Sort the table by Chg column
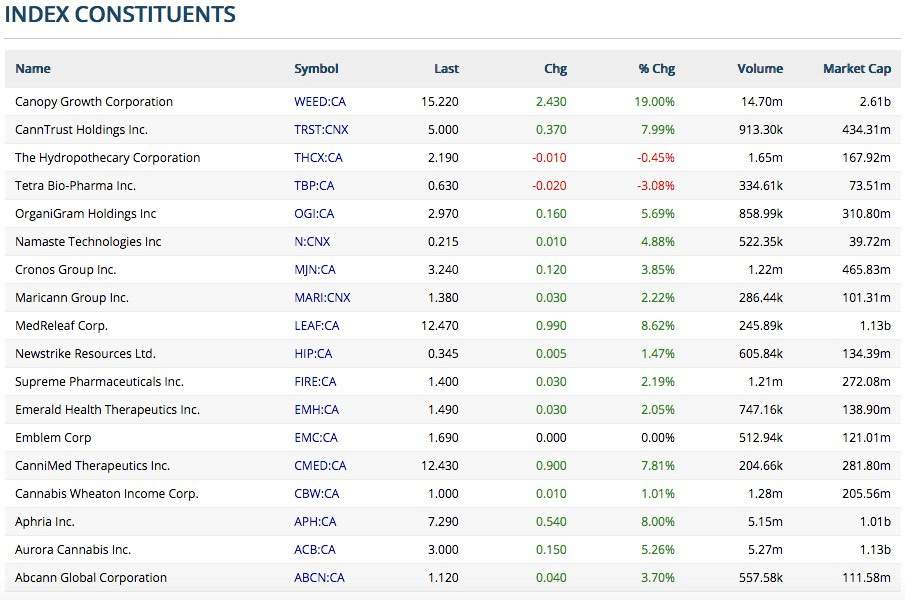Image resolution: width=905 pixels, height=600 pixels. 555,69
